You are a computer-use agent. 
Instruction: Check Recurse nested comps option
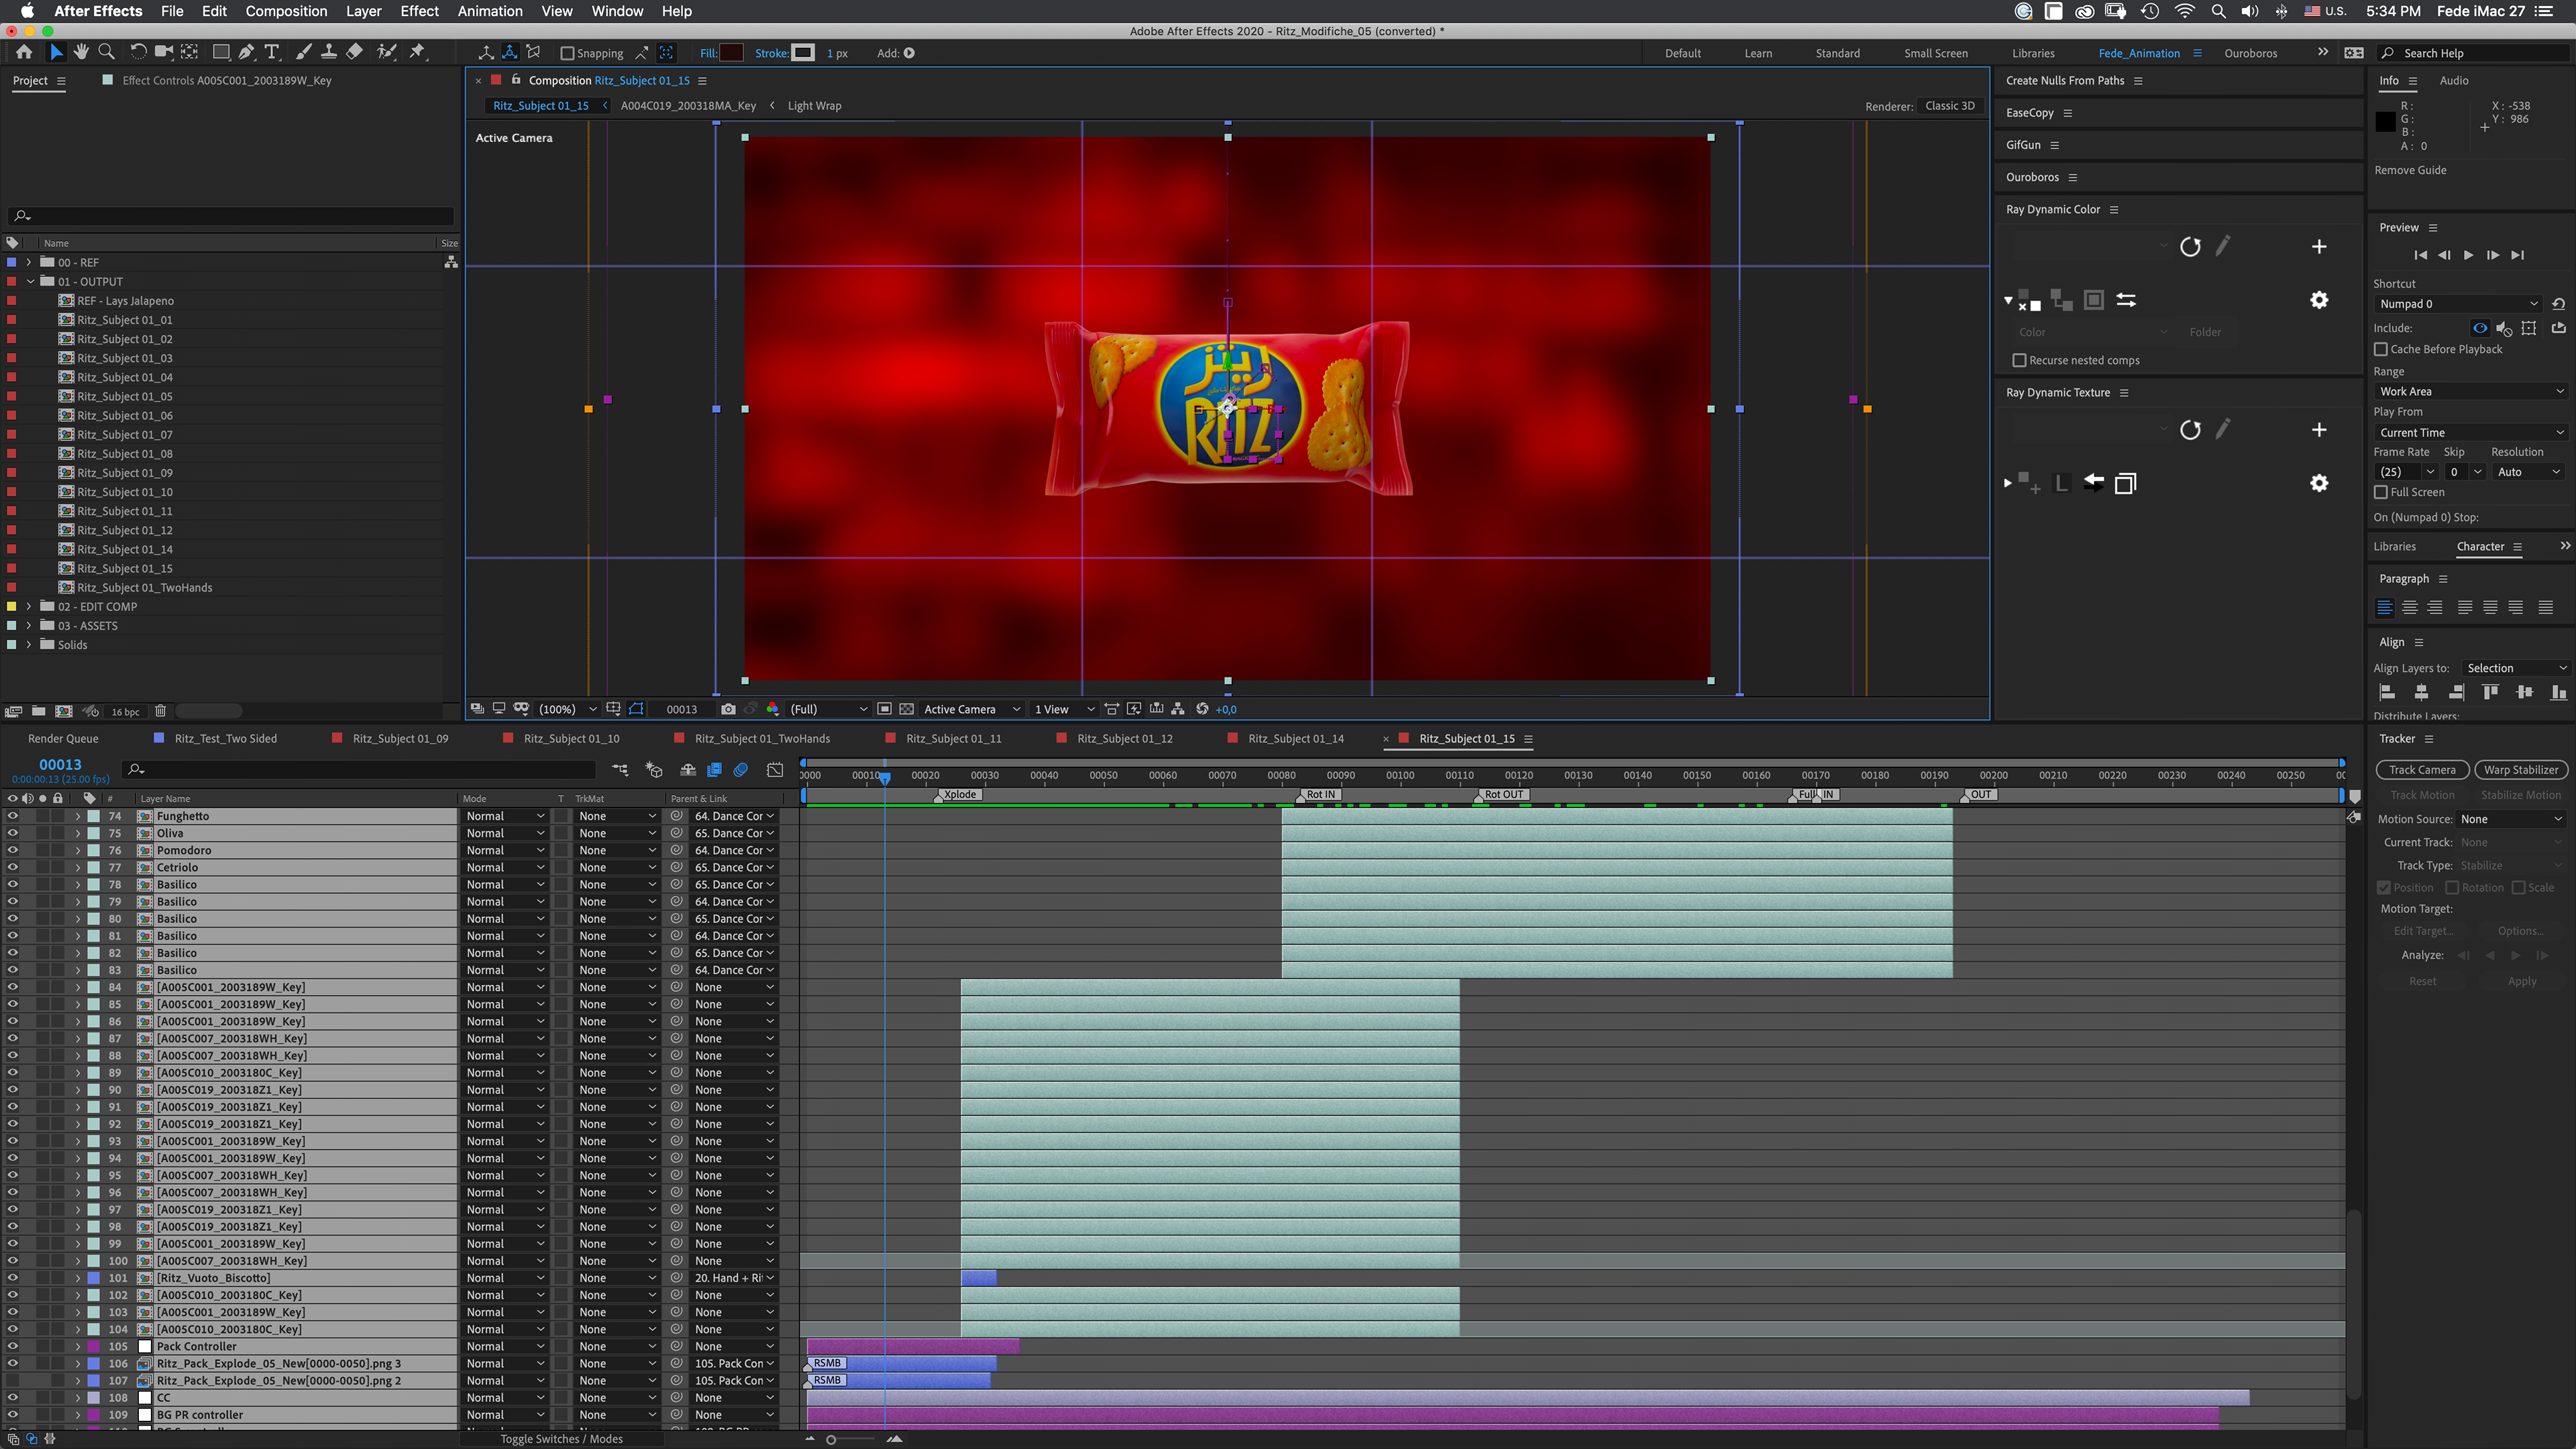pyautogui.click(x=2019, y=360)
